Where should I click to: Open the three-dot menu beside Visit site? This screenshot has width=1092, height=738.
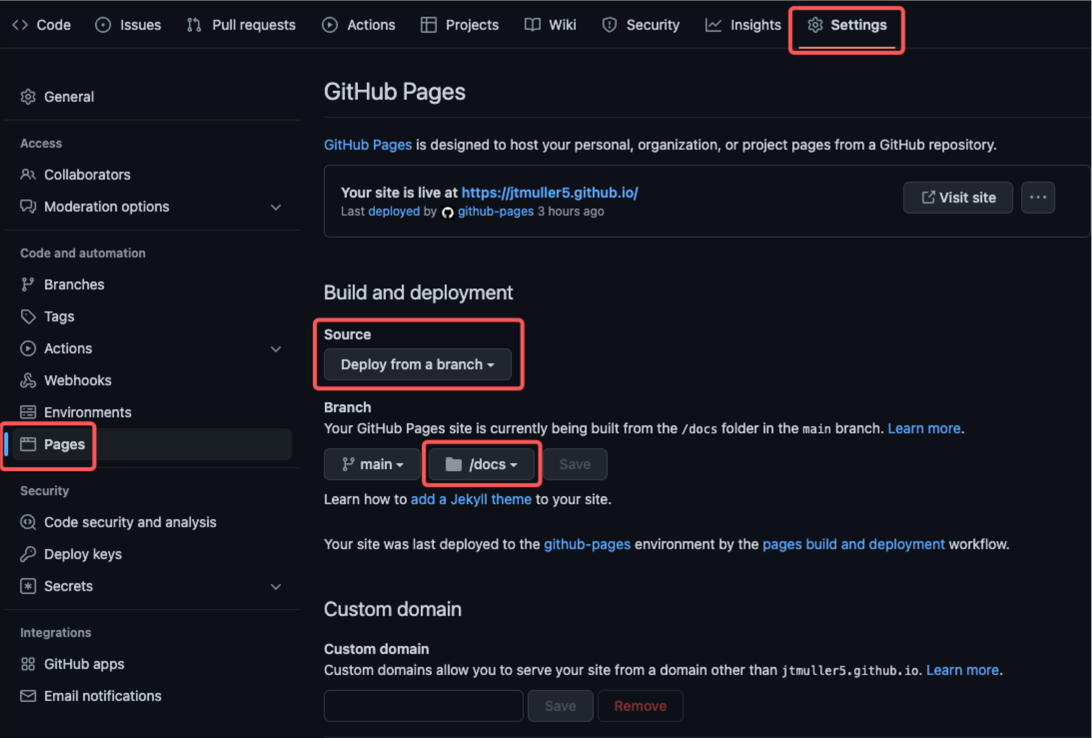(x=1038, y=198)
